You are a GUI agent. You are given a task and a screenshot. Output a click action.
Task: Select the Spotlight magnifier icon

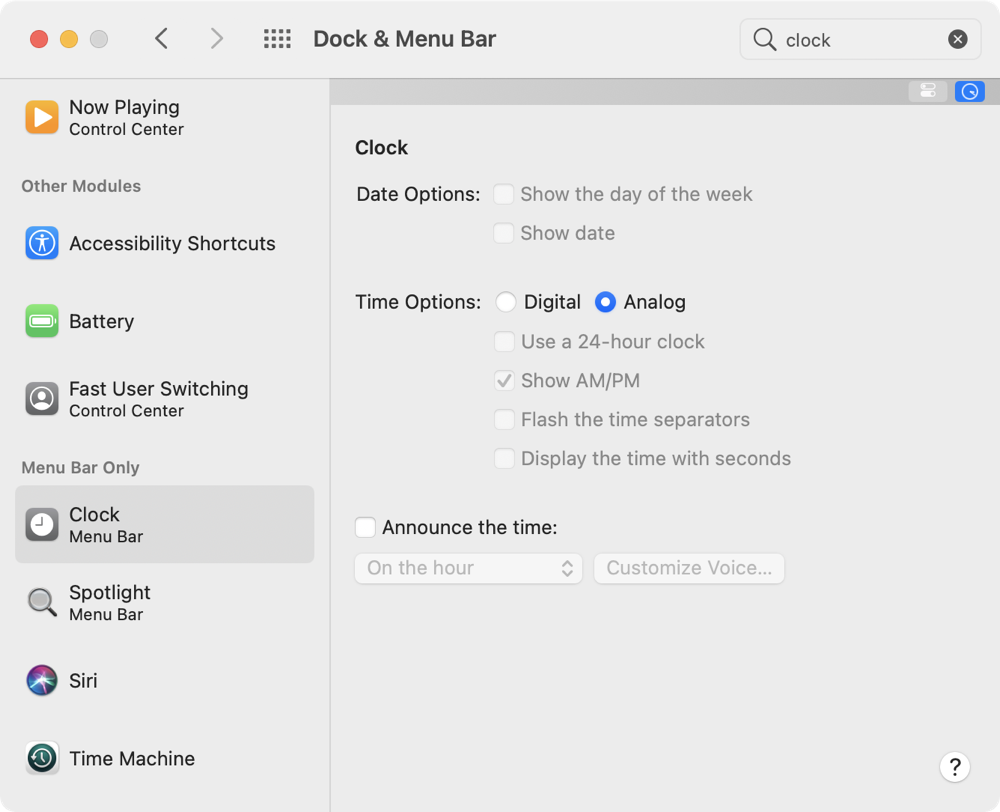pos(42,602)
